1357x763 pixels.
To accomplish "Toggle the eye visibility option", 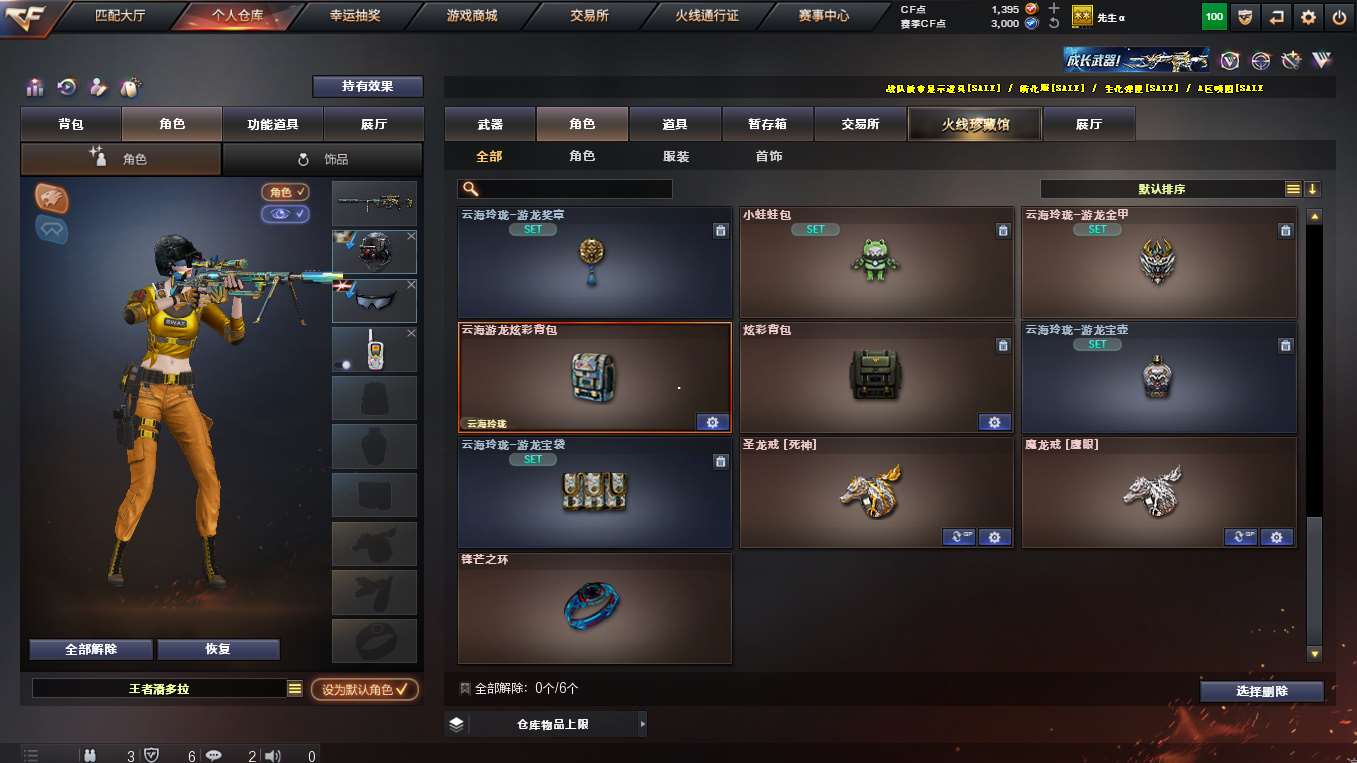I will point(286,214).
